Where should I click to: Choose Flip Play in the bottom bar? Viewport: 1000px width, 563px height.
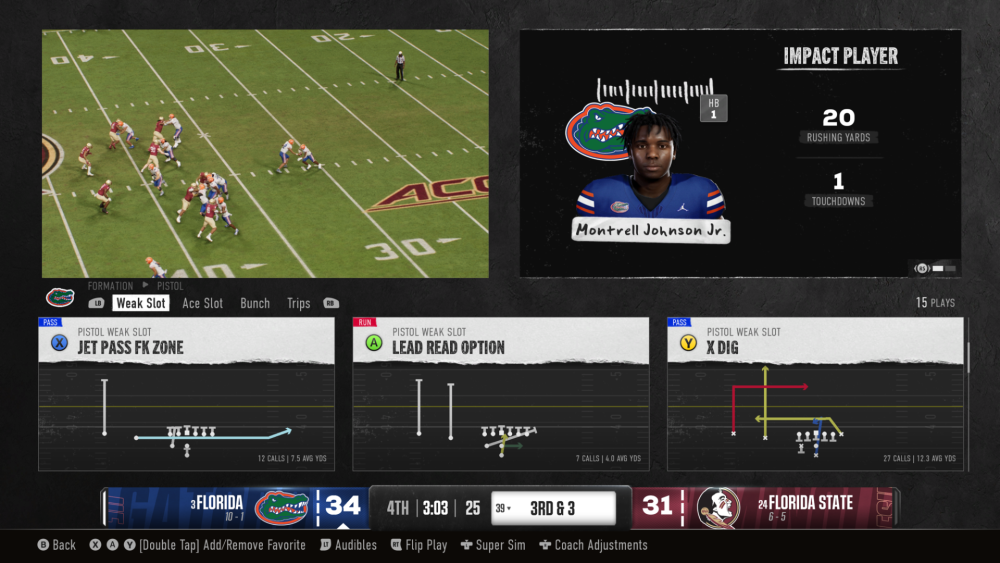pos(419,545)
